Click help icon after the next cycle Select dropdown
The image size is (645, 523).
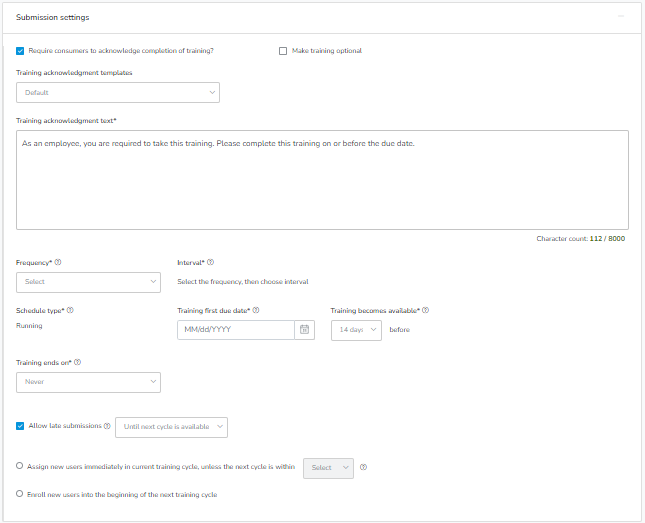tap(363, 467)
